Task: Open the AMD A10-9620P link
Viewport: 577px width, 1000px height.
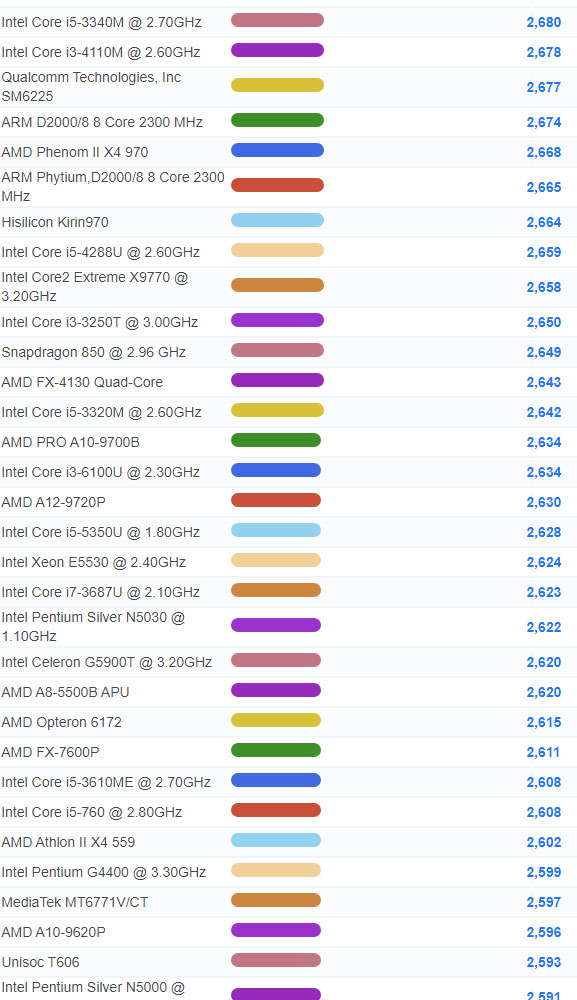Action: pos(54,932)
